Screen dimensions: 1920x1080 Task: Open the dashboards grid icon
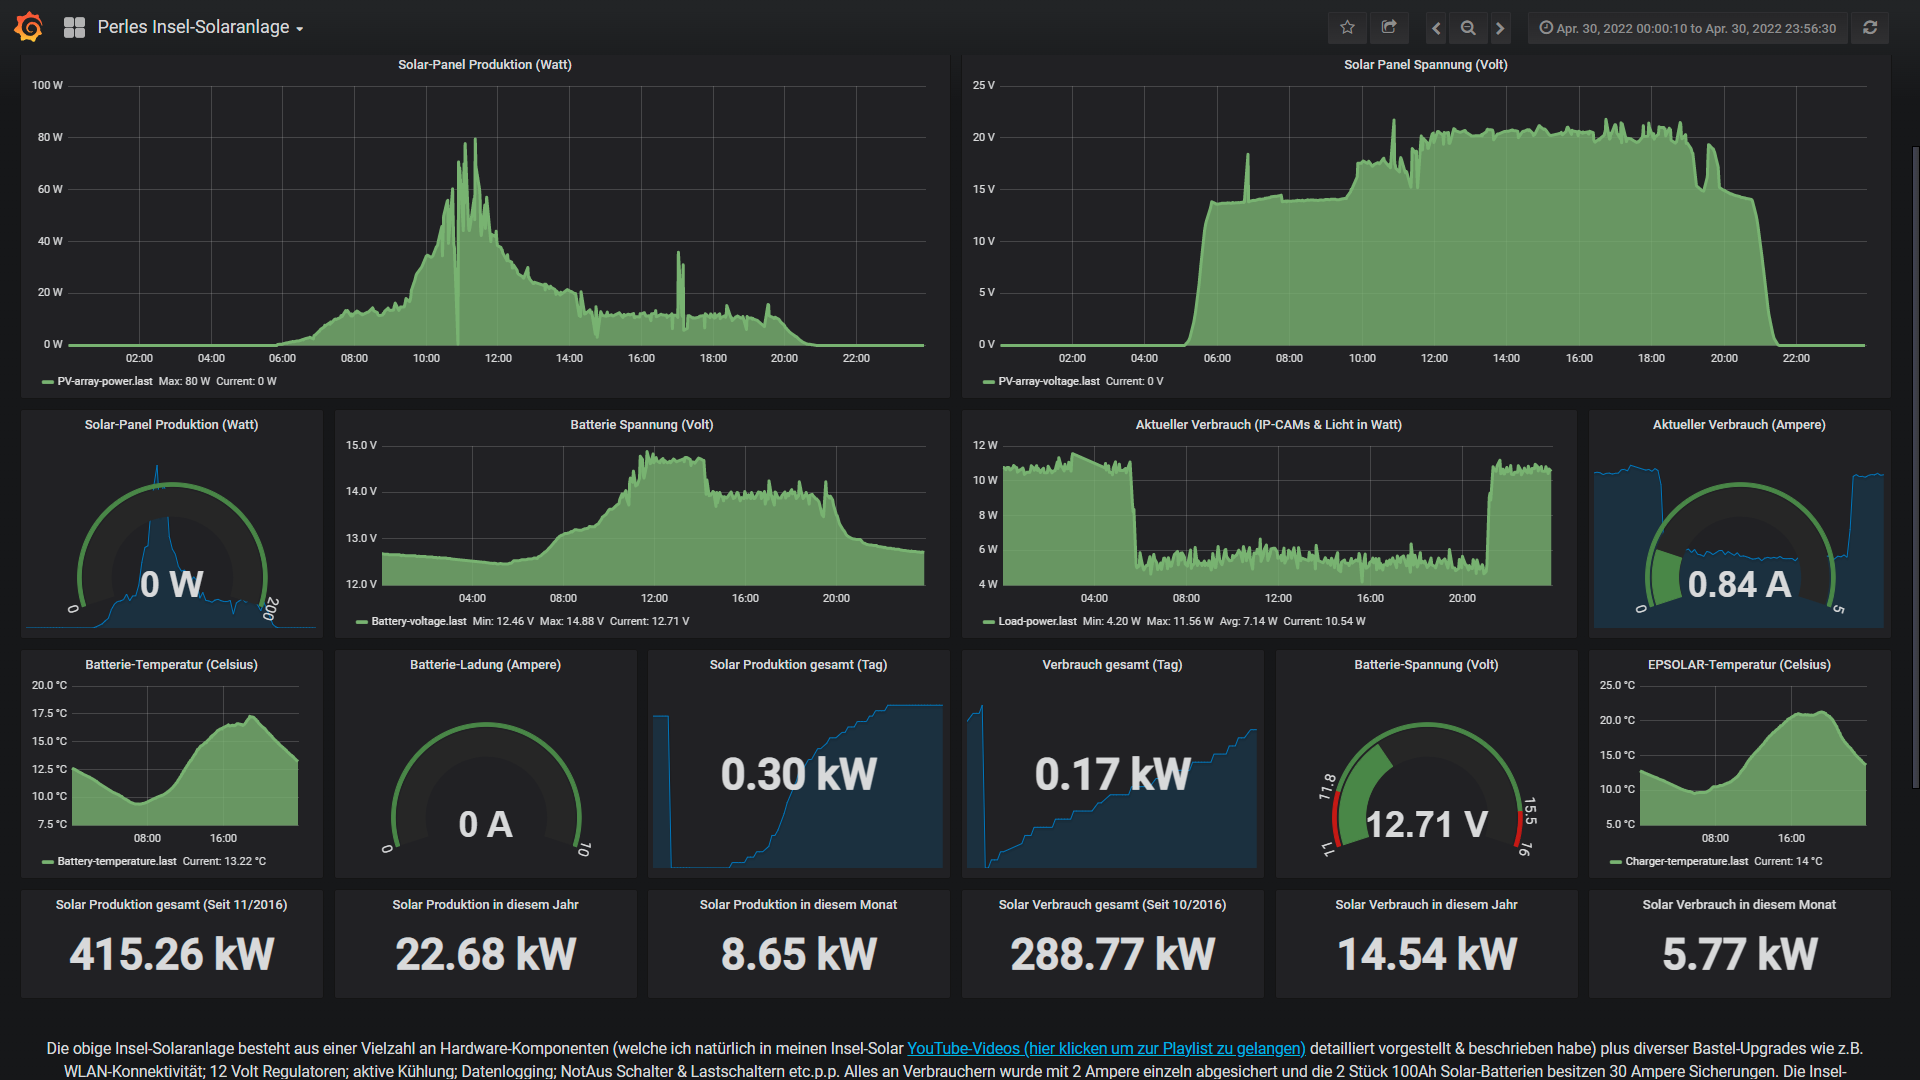(74, 27)
